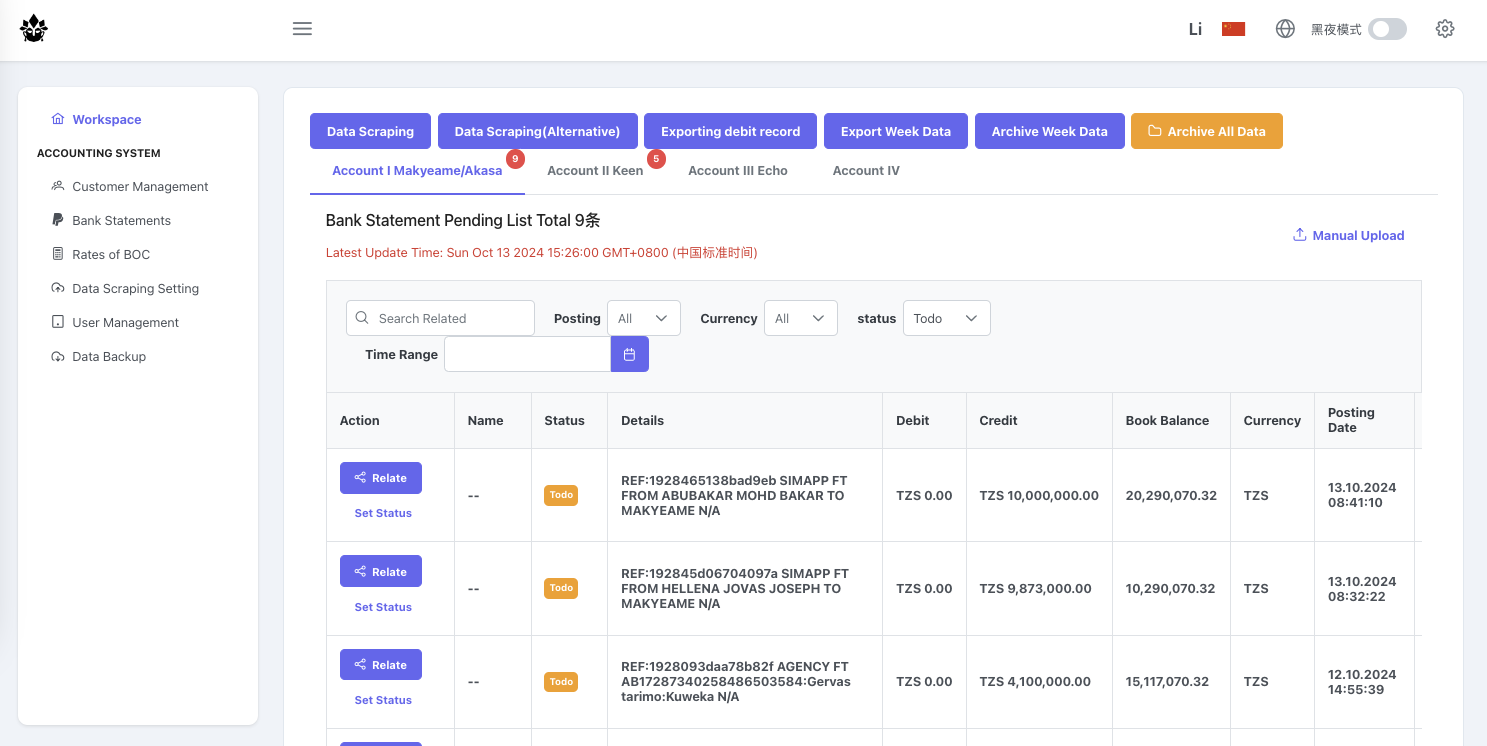The width and height of the screenshot is (1487, 746).
Task: Open the globe language selector
Action: (1286, 29)
